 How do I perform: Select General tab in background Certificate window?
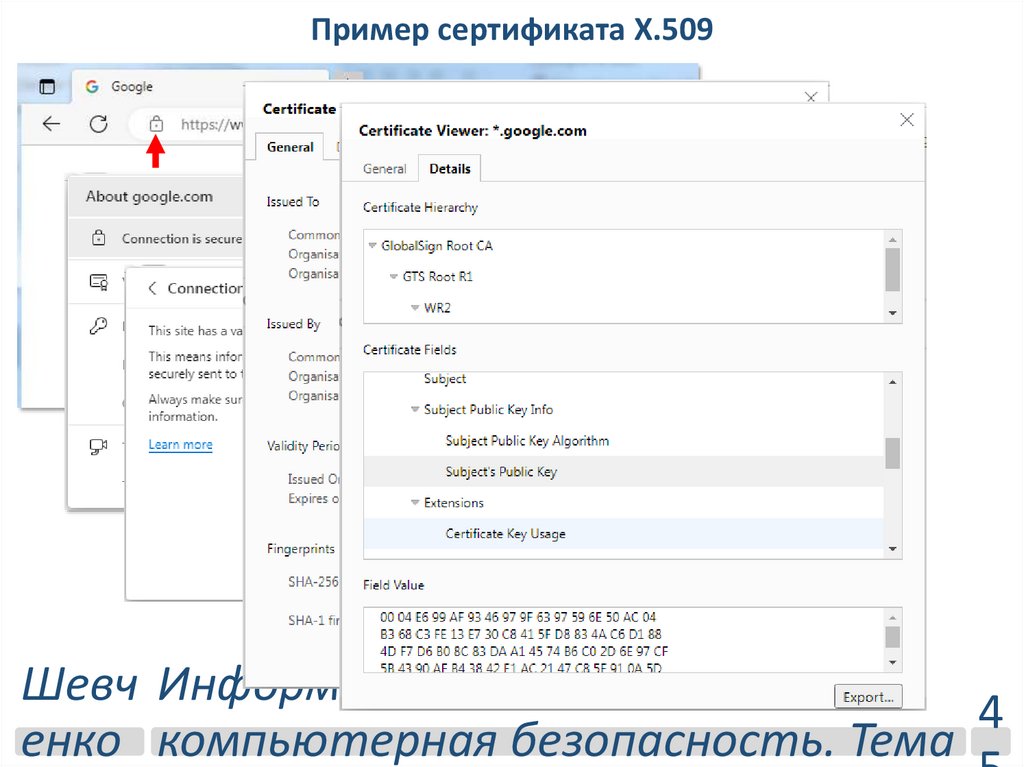tap(290, 147)
